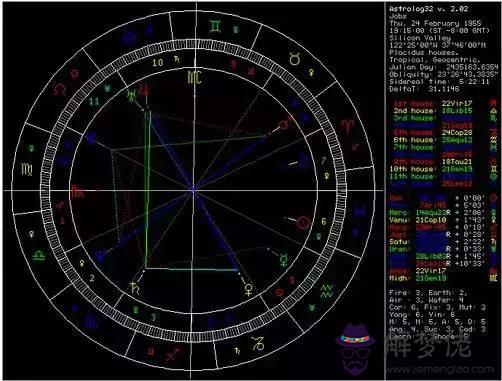Click yellow MC glyph beside Midh row
This screenshot has height=381, width=502.
pos(493,278)
